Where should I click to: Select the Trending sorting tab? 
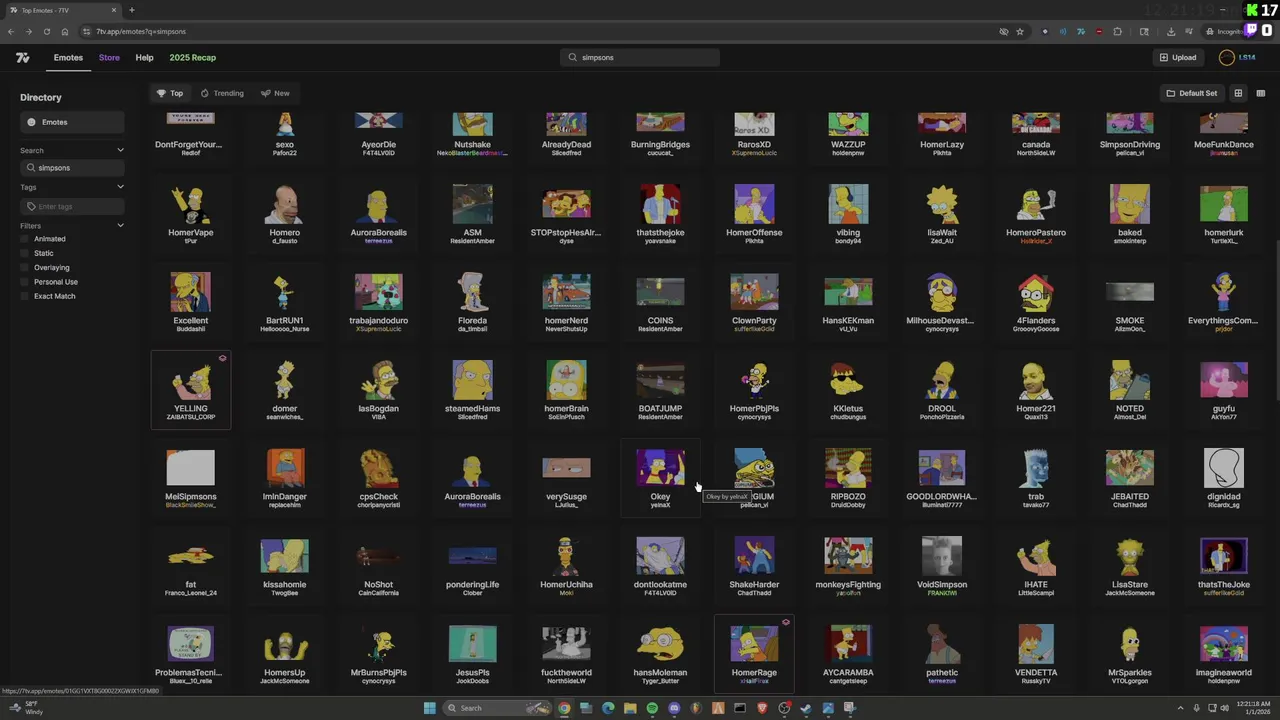(222, 93)
